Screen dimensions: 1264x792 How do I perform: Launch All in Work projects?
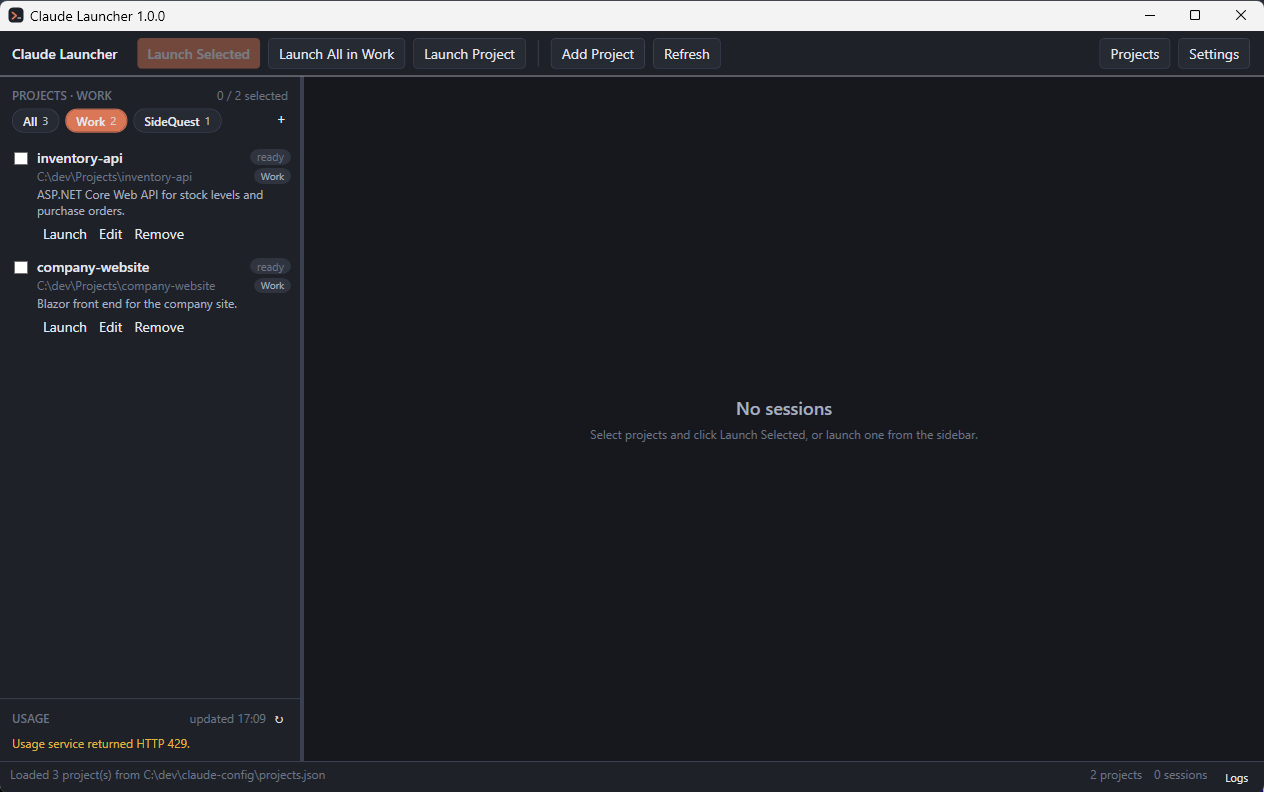(x=337, y=54)
